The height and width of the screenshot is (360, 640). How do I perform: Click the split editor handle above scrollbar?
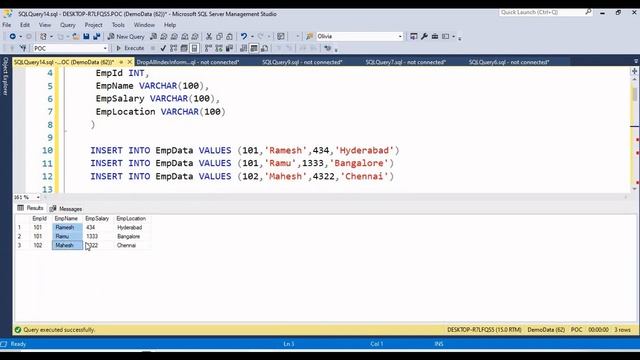pos(634,71)
